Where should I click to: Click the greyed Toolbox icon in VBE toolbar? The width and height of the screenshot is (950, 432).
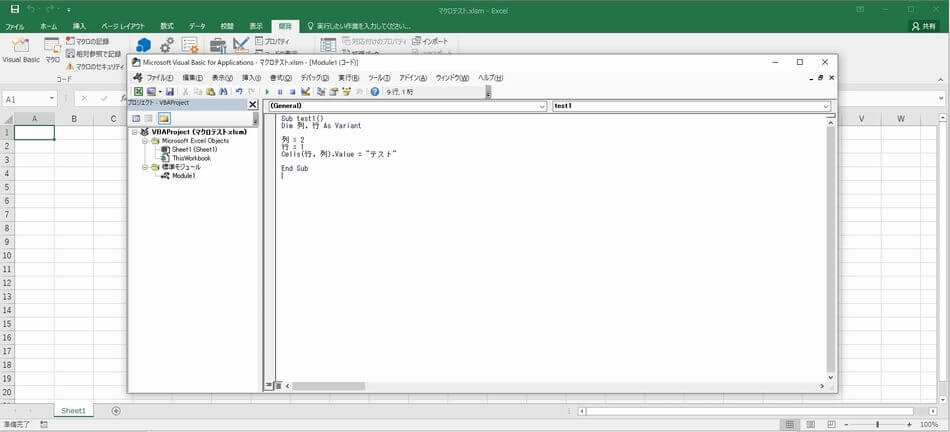coord(359,91)
